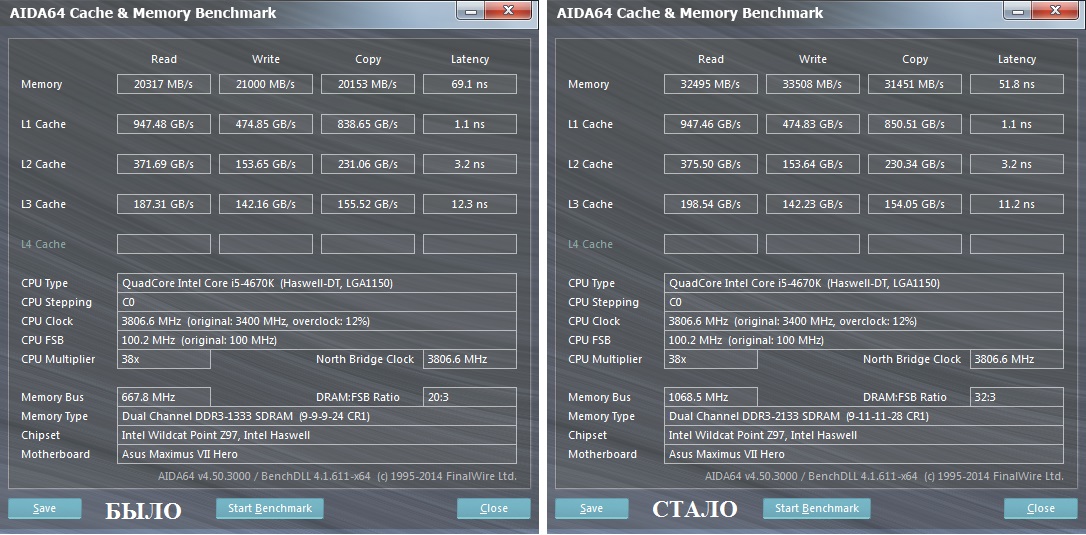This screenshot has height=535, width=1086.
Task: Click Save in the right СТАЛО window
Action: coord(591,508)
